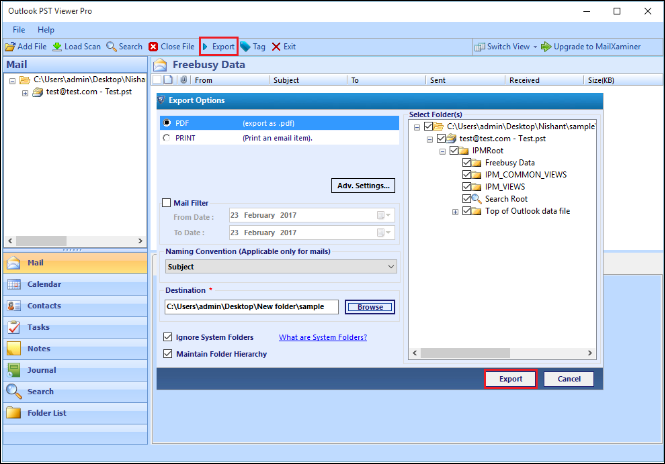Enable the Mail Filter checkbox
The height and width of the screenshot is (464, 665).
167,203
